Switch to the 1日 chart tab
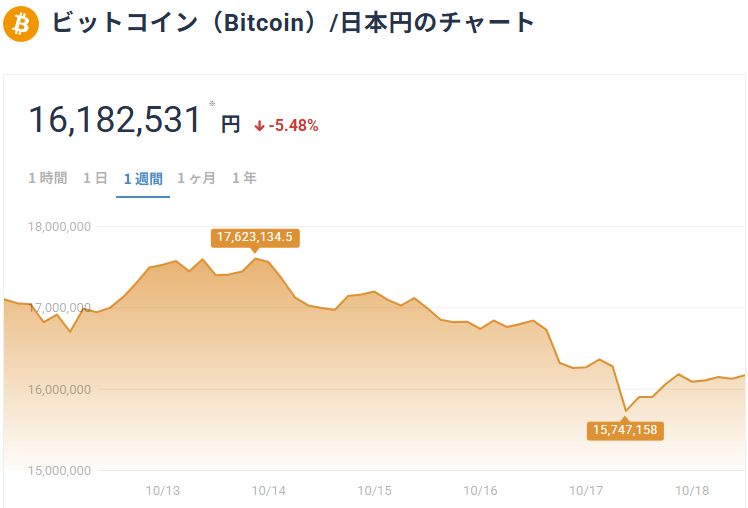The width and height of the screenshot is (748, 508). [x=95, y=178]
